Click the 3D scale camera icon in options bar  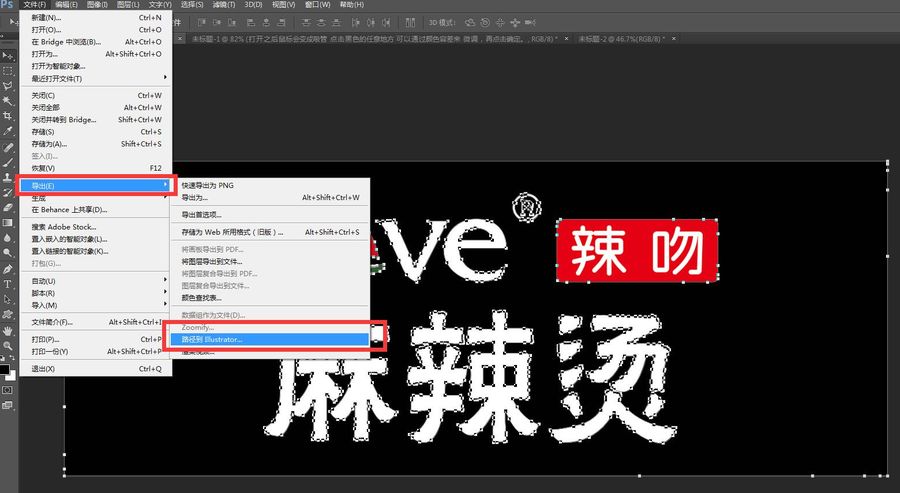click(530, 22)
